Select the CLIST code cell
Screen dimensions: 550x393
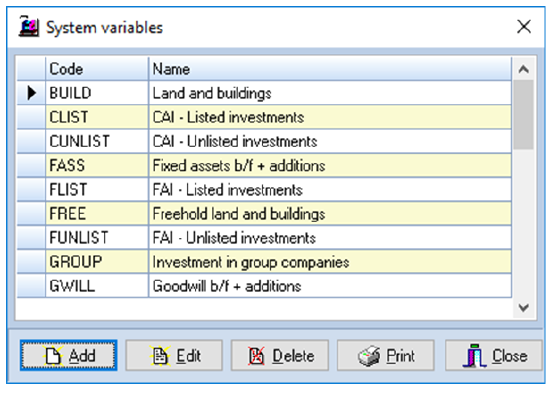[x=97, y=117]
